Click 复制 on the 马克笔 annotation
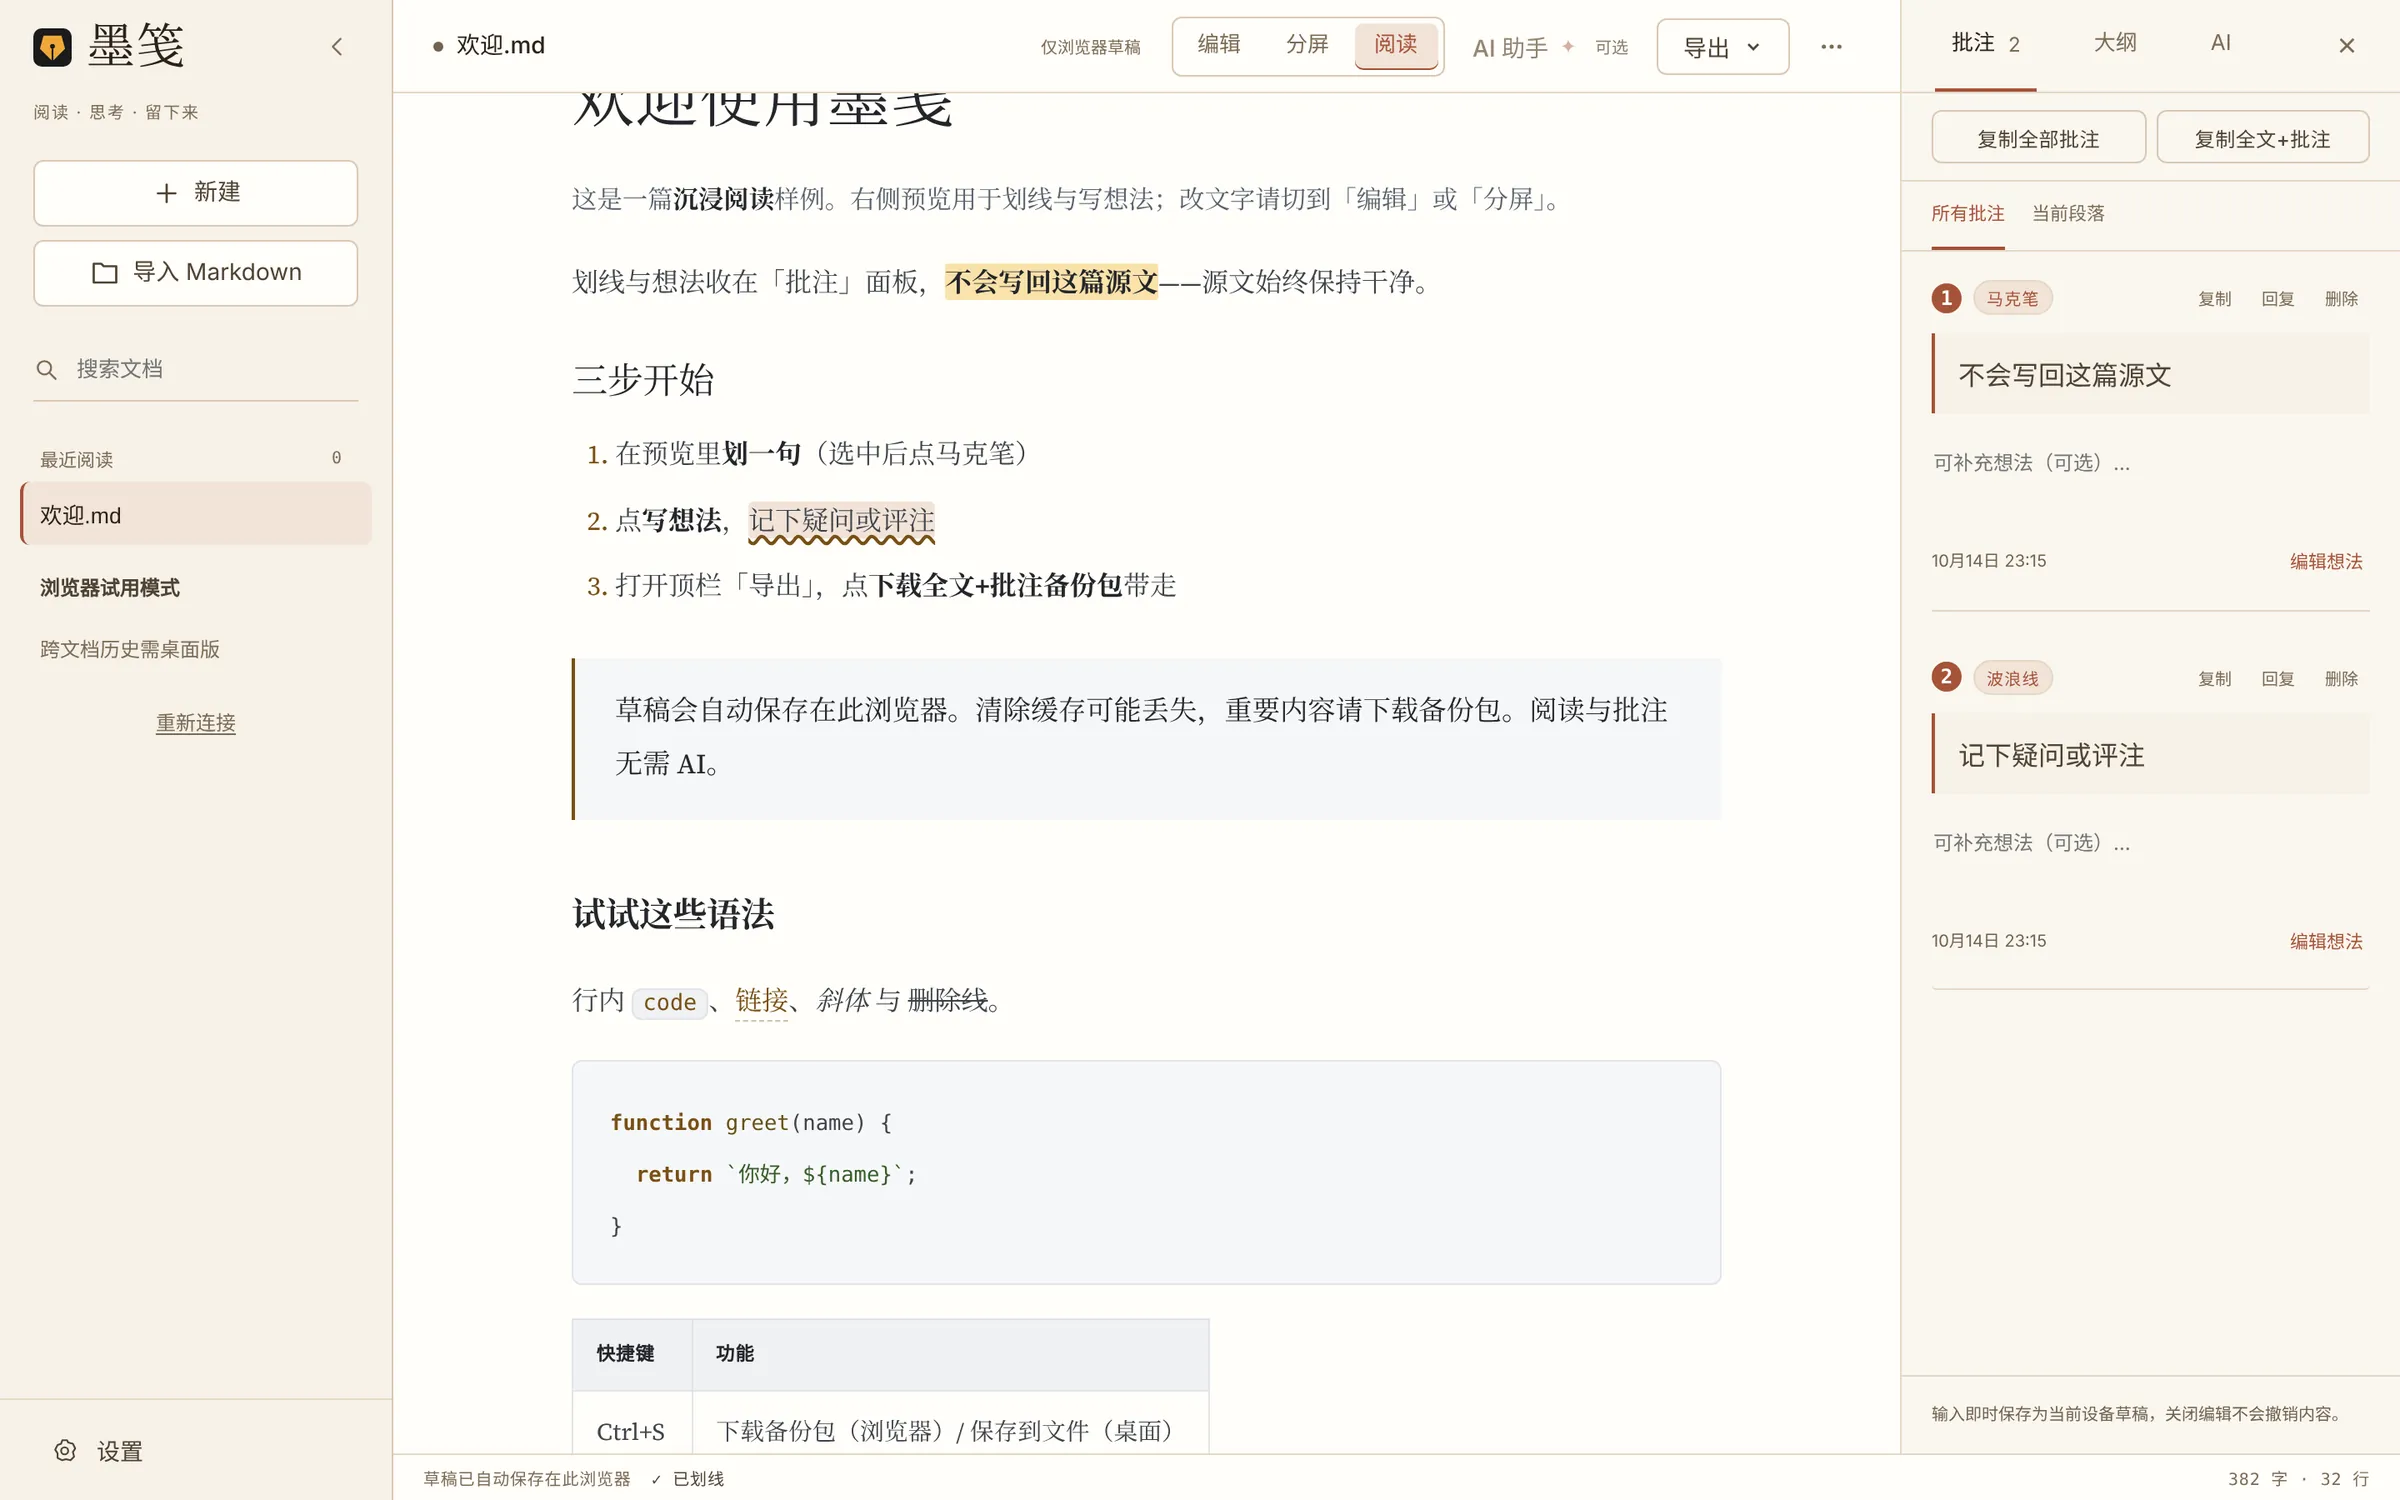The width and height of the screenshot is (2400, 1500). click(x=2214, y=299)
